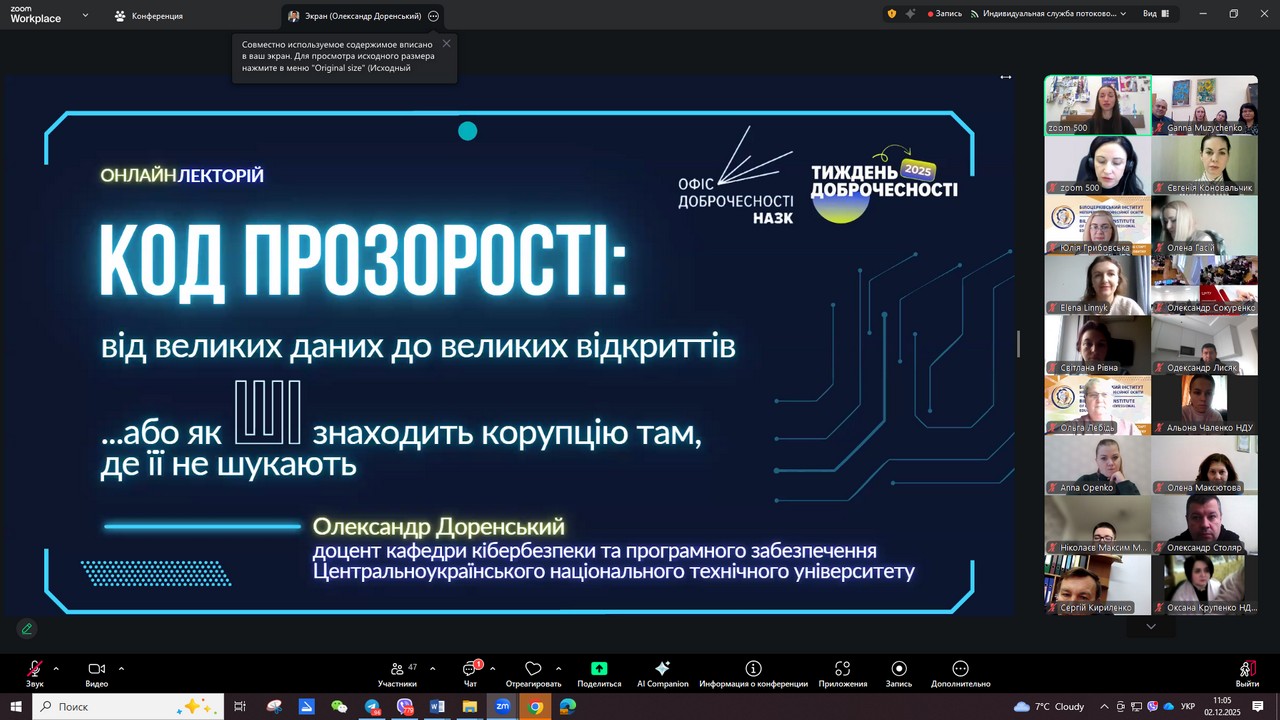1280x720 pixels.
Task: Open the Чат chat panel
Action: point(470,669)
